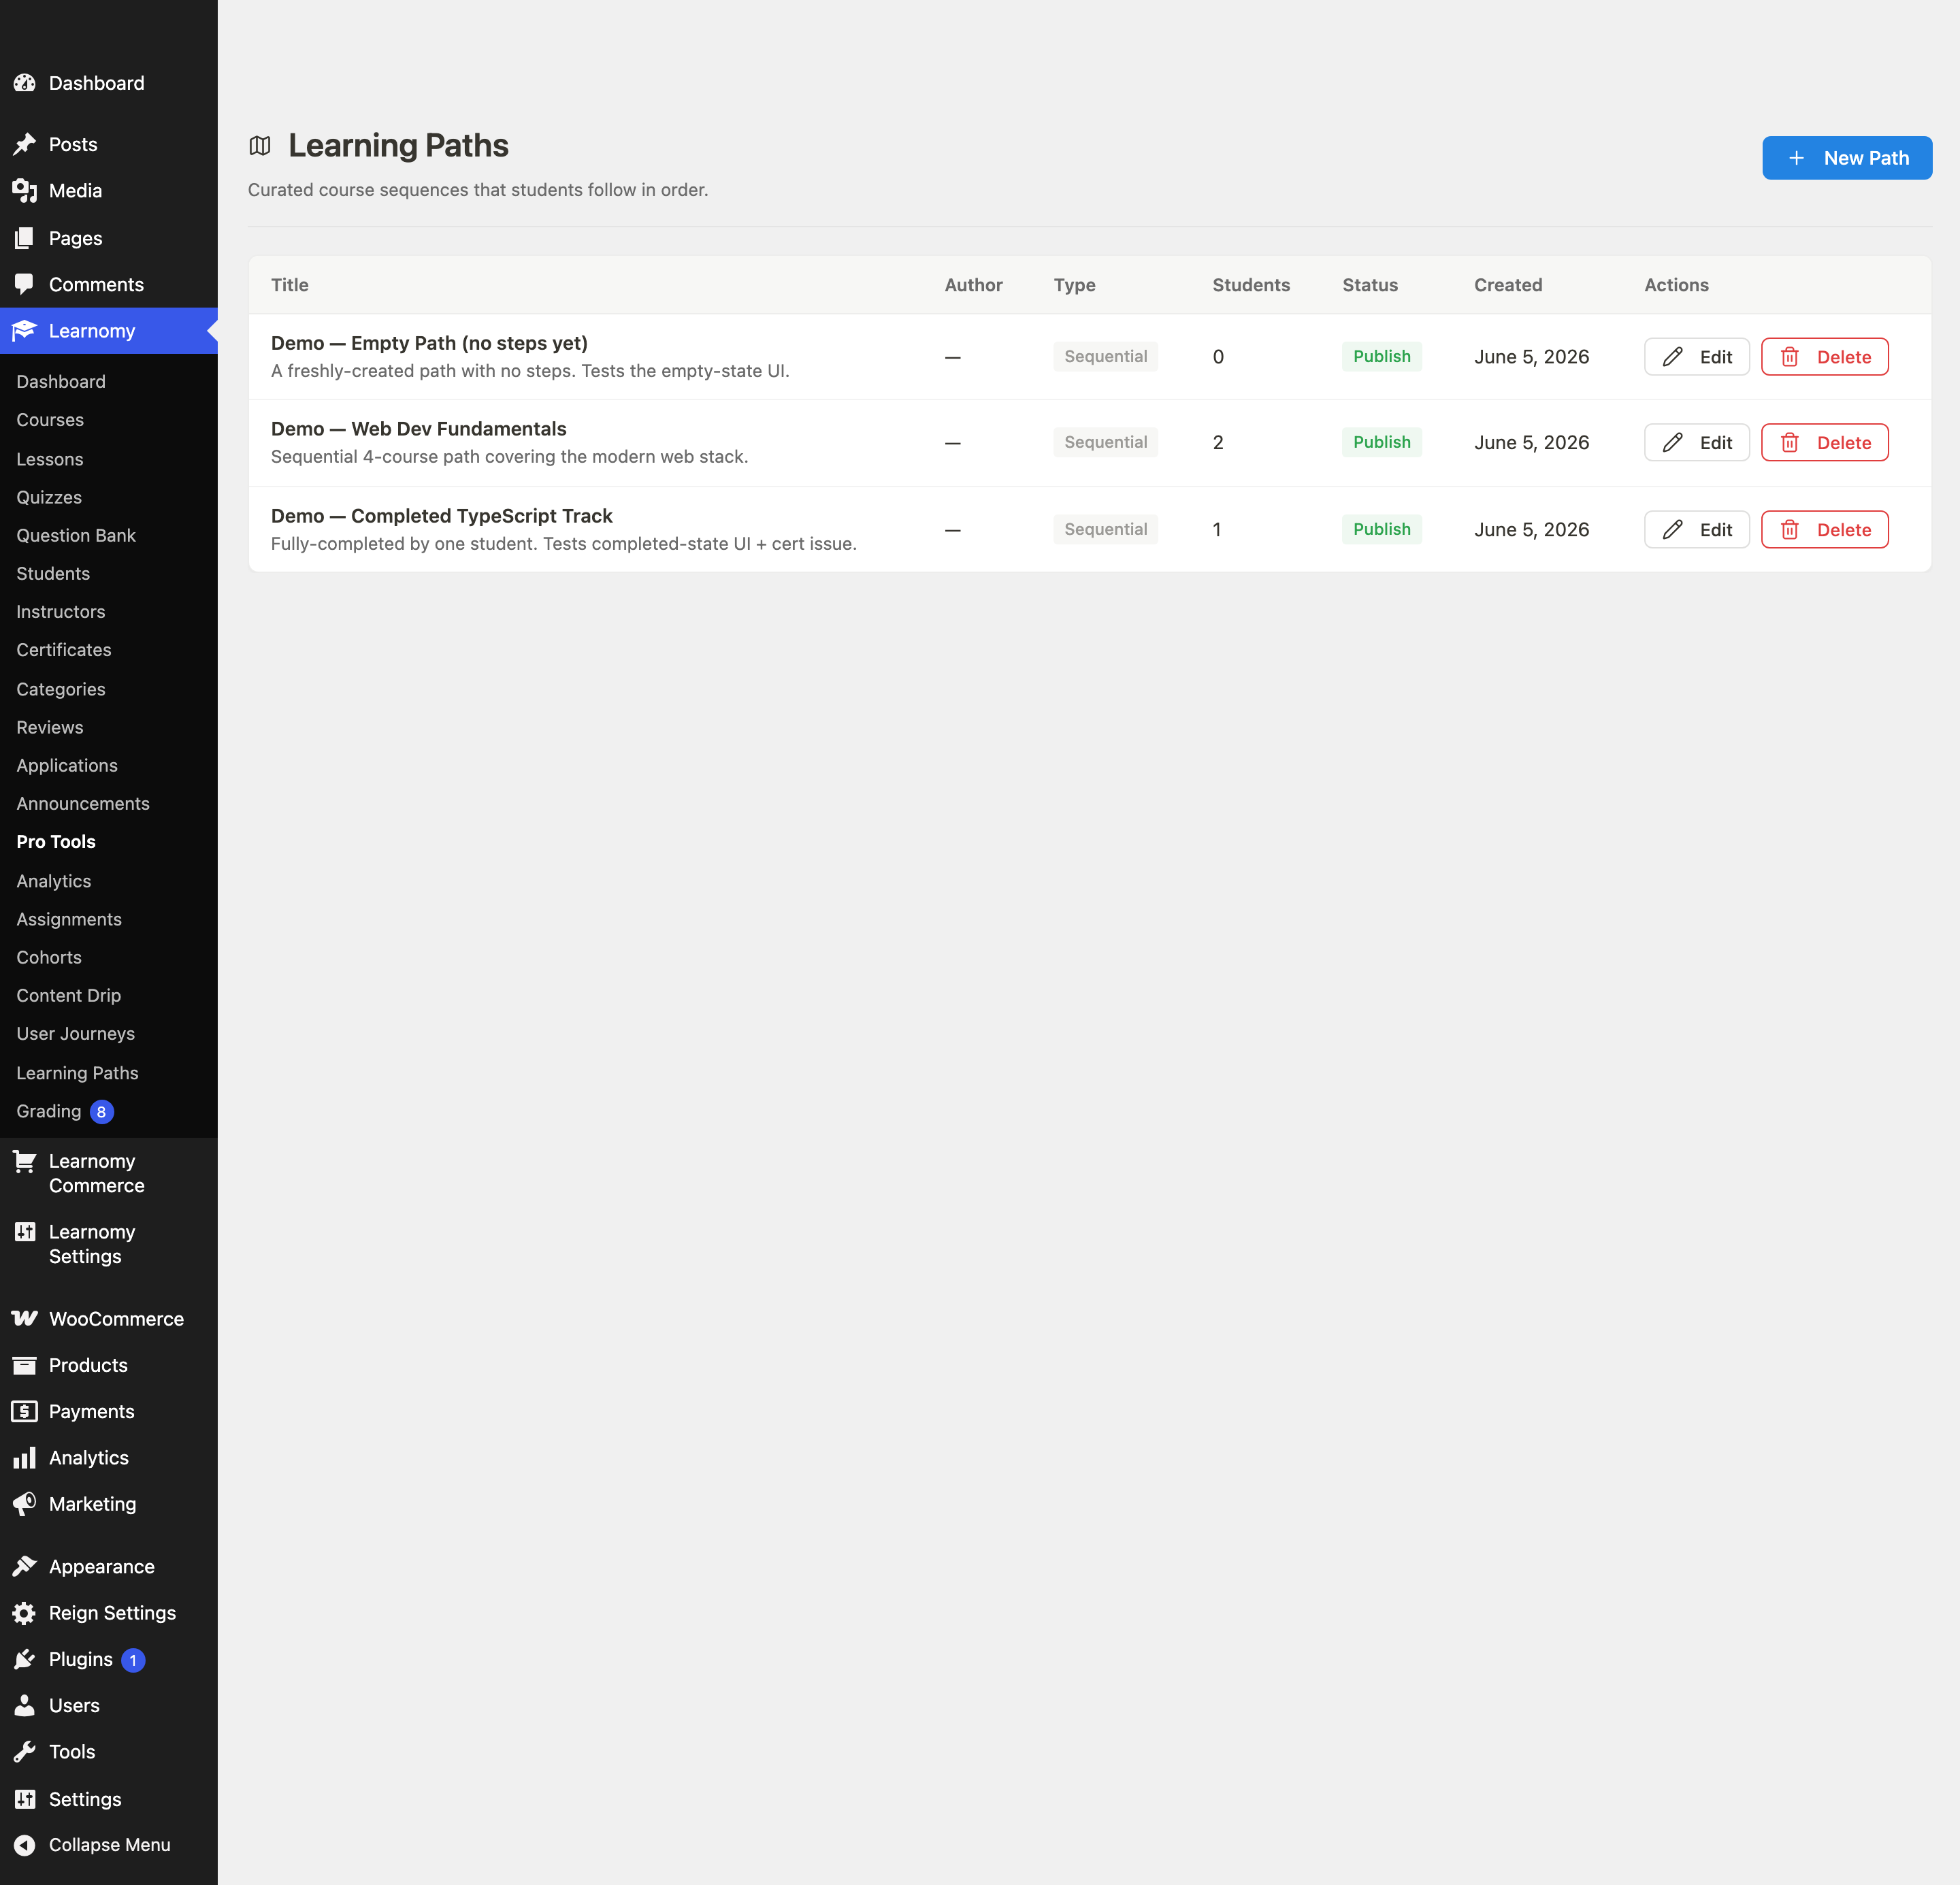Open Announcements submenu item
Viewport: 1960px width, 1885px height.
click(83, 803)
